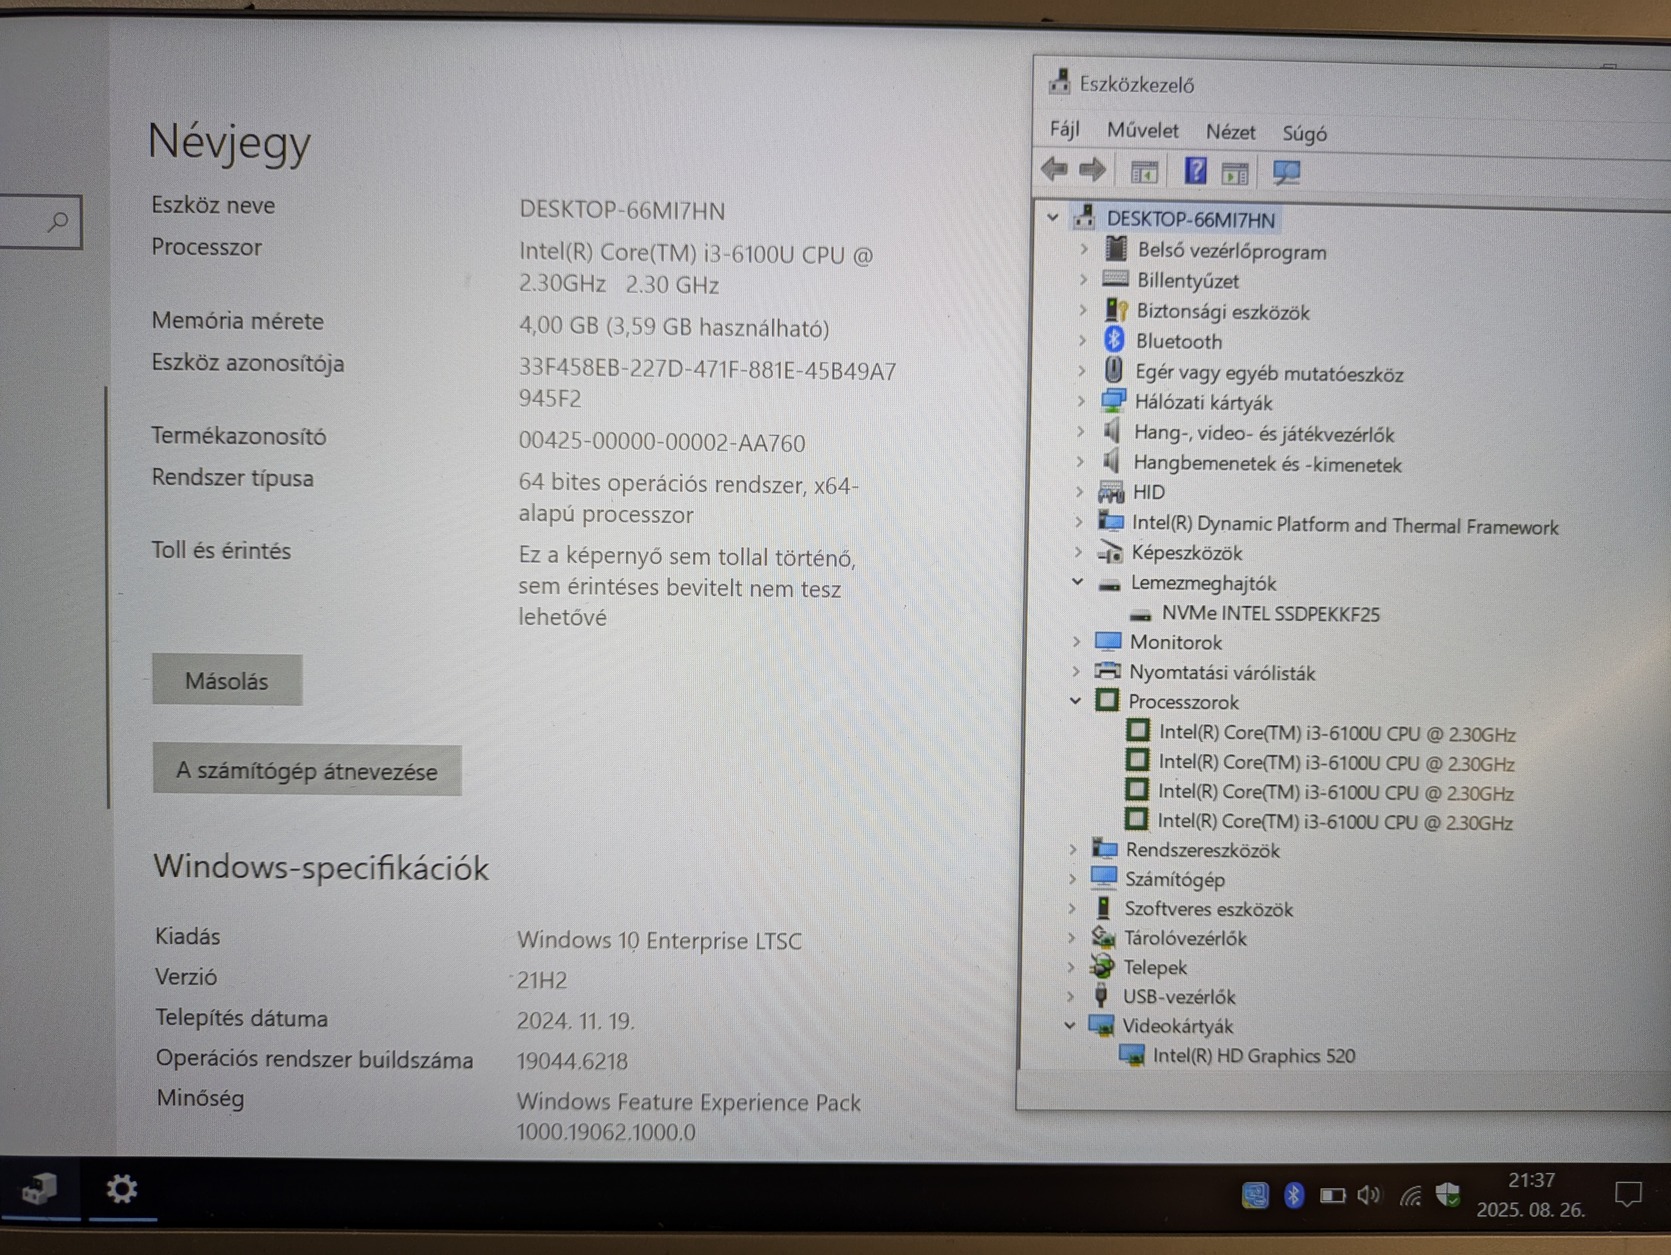Screen dimensions: 1671x1255
Task: Select the last Intel(R) Core(TM) i3-6100U entry
Action: (1335, 822)
